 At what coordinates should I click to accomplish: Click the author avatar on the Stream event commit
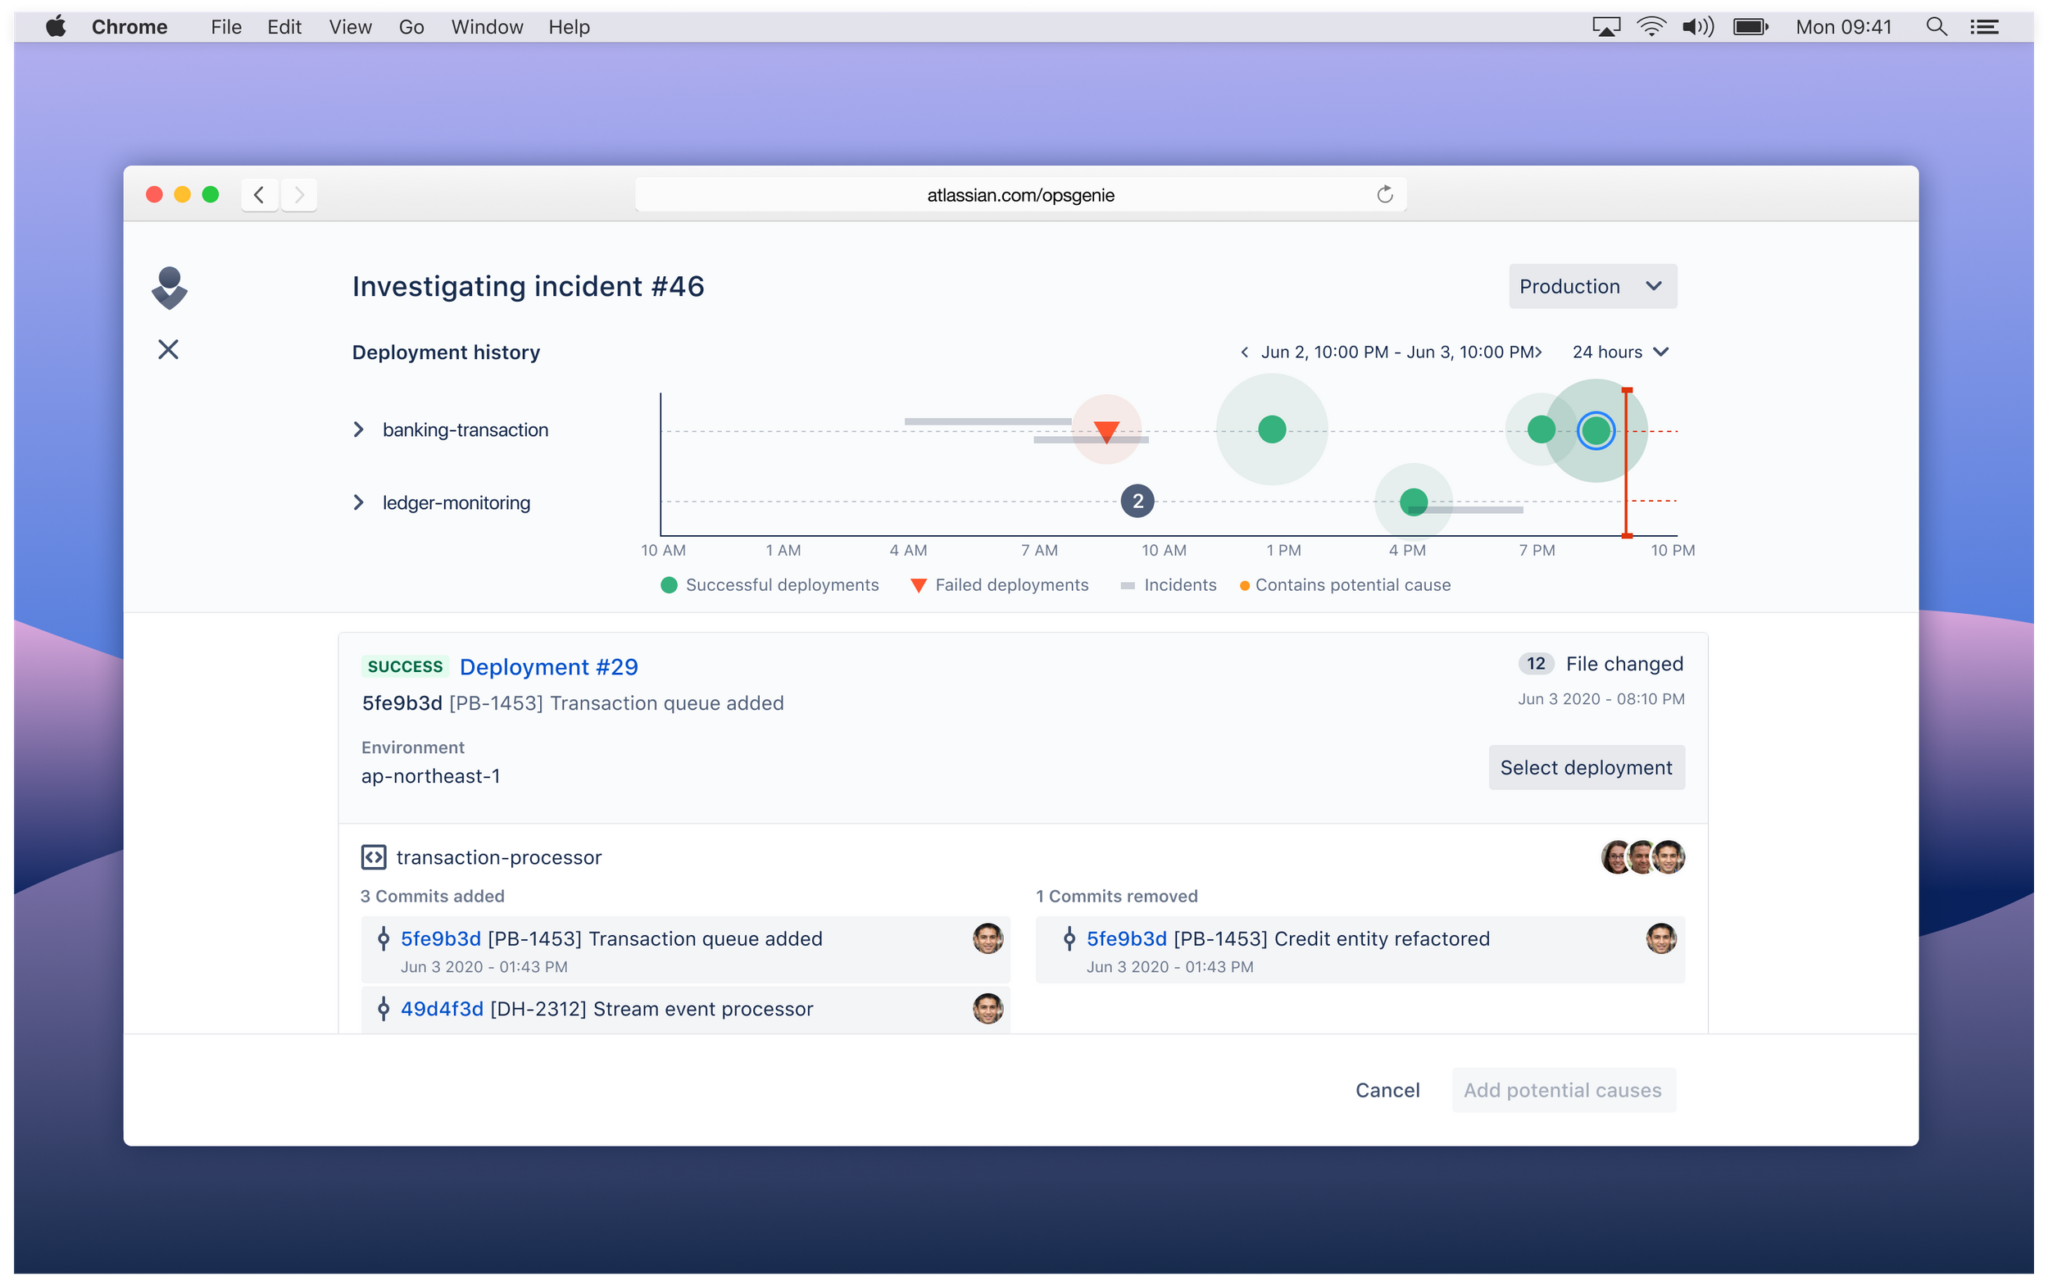pos(988,1009)
